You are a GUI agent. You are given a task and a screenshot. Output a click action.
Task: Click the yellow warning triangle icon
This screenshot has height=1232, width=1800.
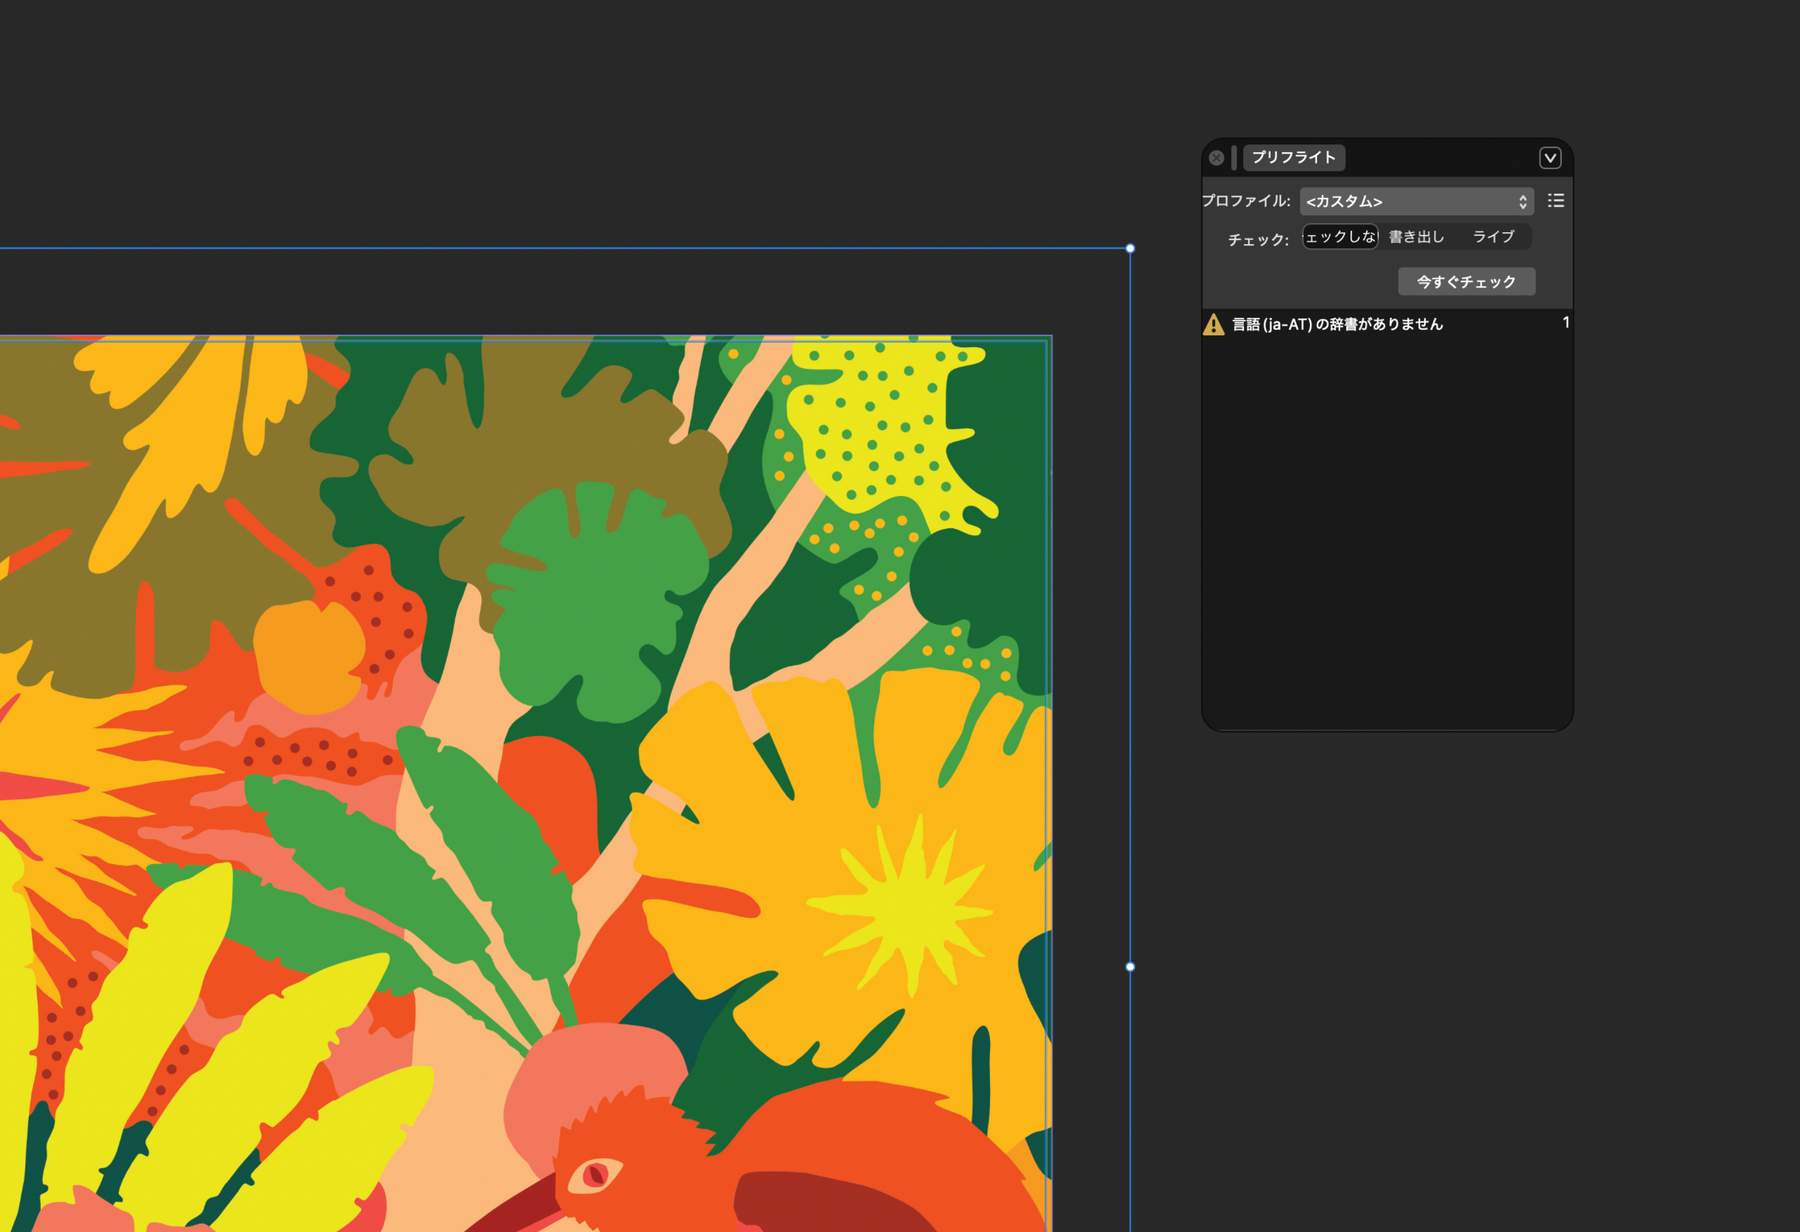tap(1213, 324)
